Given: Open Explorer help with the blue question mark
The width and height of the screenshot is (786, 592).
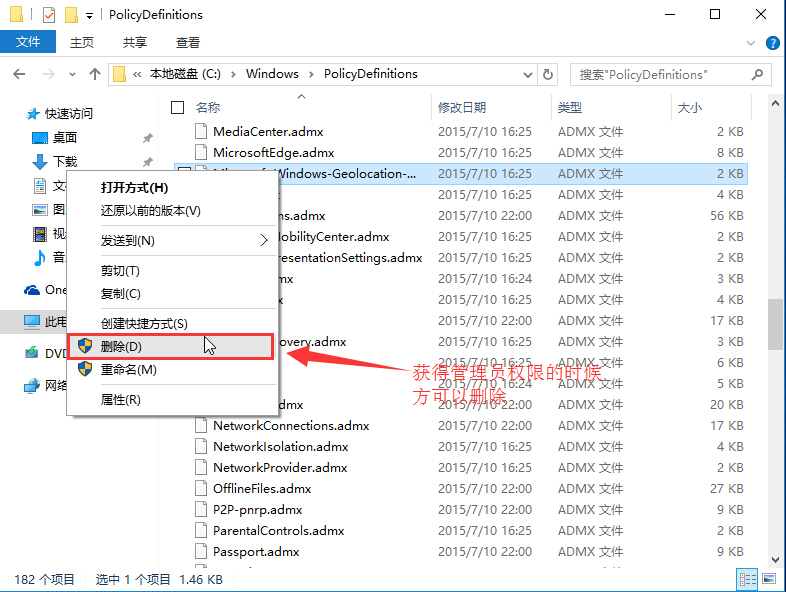Looking at the screenshot, I should coord(772,42).
